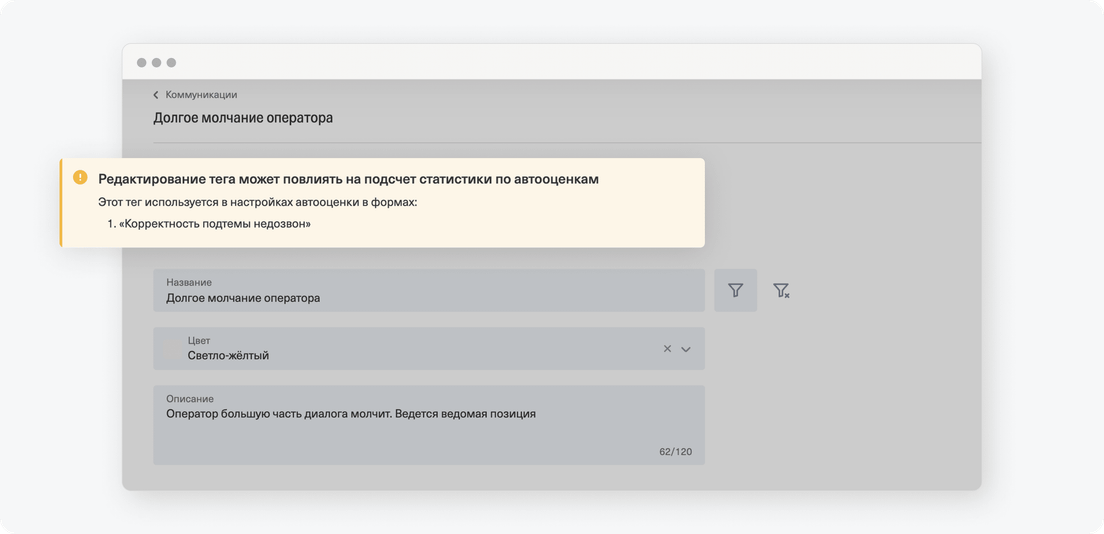Click inside the Описание text area
1104x534 pixels.
[429, 425]
